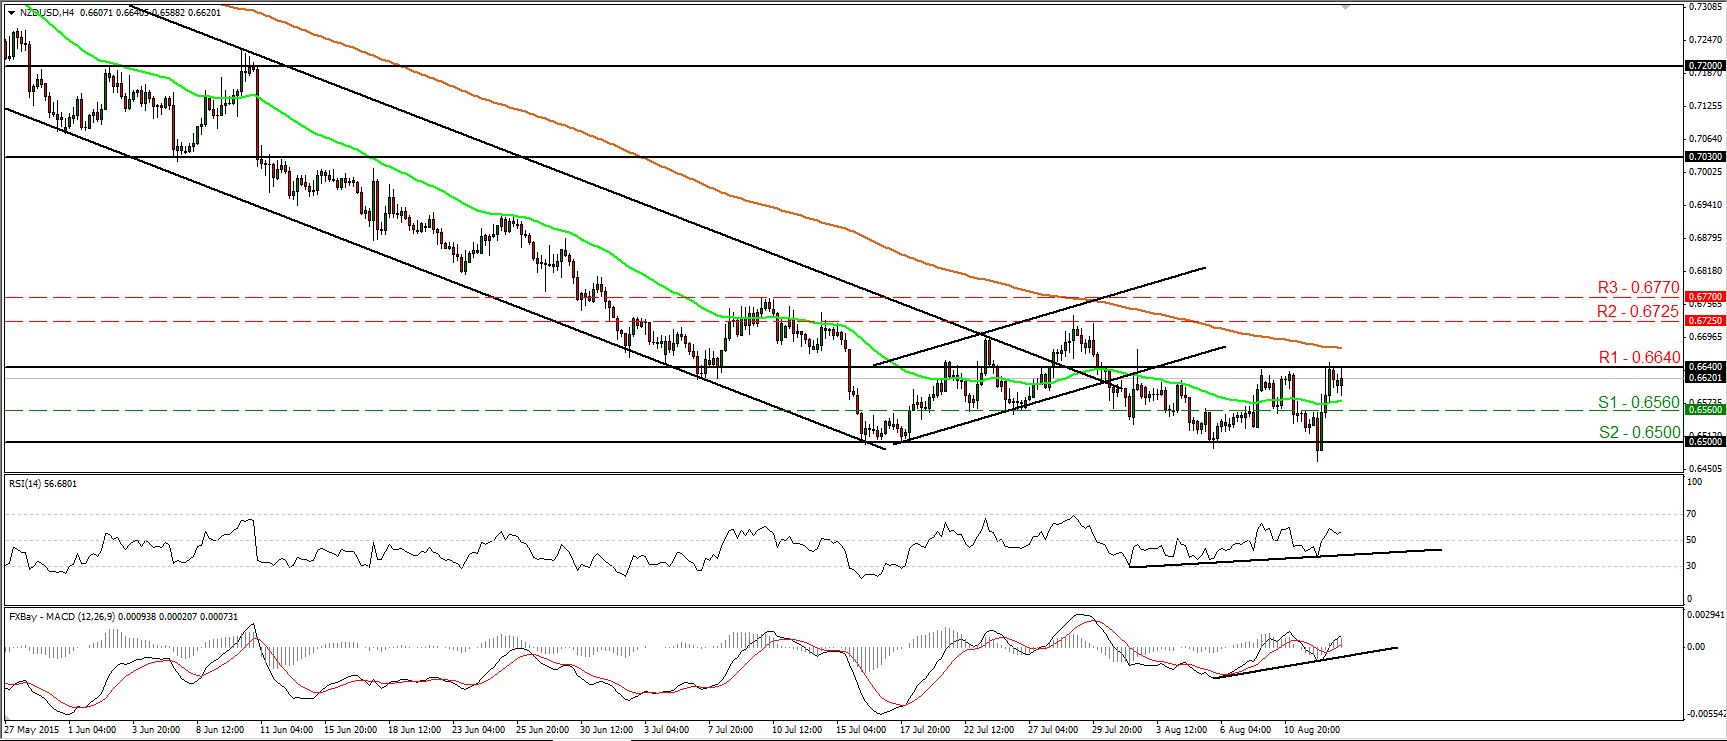Click the 8 Jun 12:00 time axis label
The image size is (1727, 741).
(x=220, y=730)
